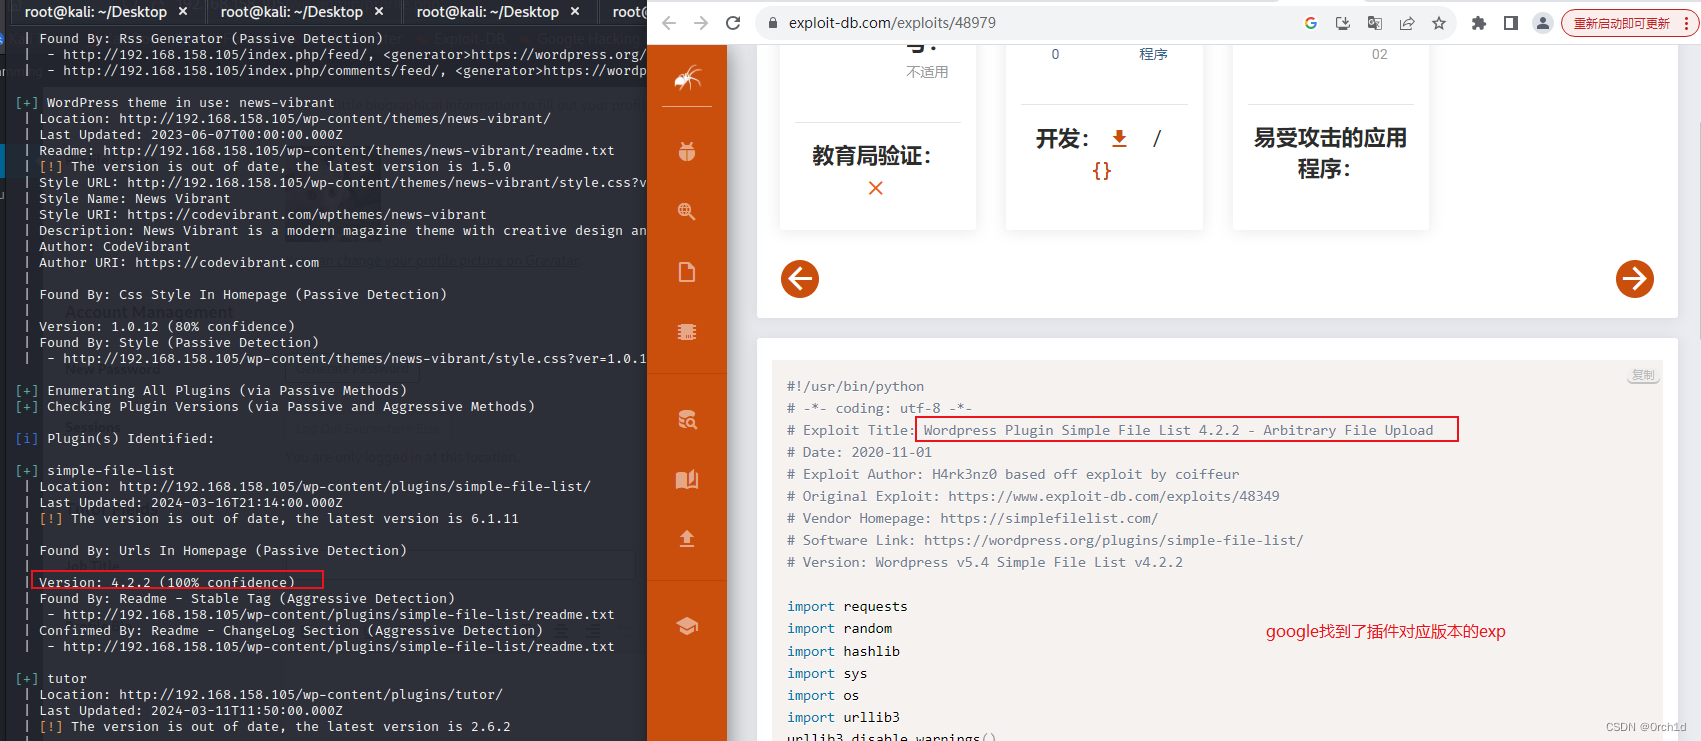Click the '#!/usr/bin/python' code line
Screen dimensions: 1701x741
(855, 386)
